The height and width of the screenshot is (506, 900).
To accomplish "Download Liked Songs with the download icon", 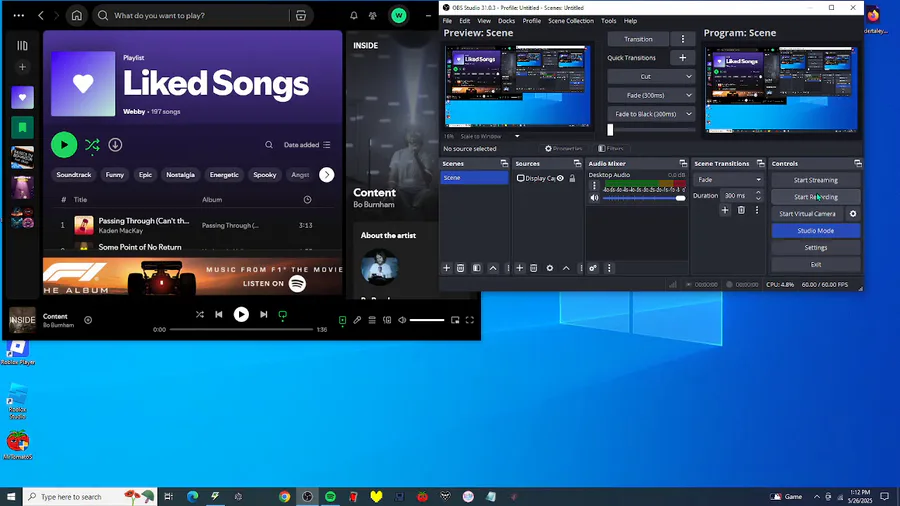I will 115,145.
